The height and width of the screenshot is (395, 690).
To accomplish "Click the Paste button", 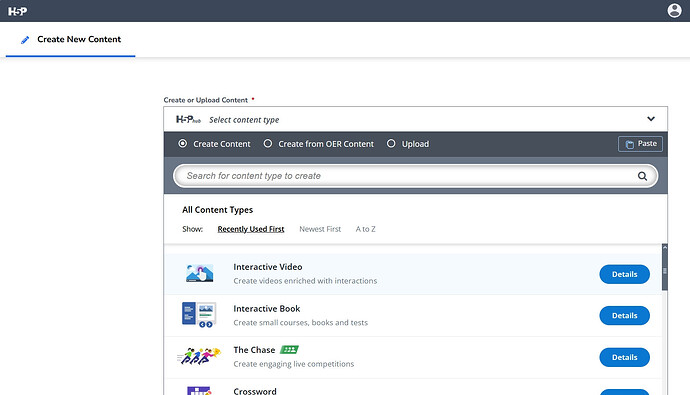I will point(640,144).
